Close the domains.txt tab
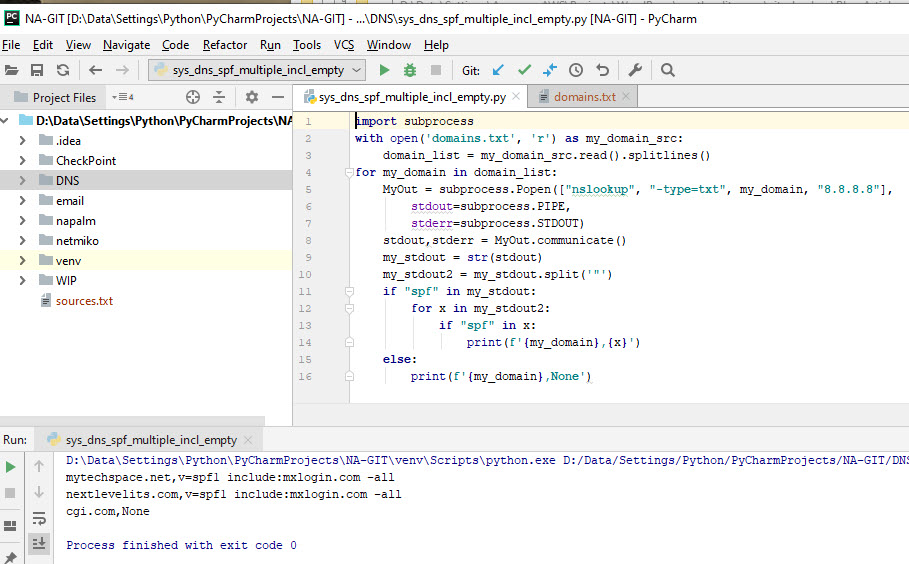This screenshot has height=564, width=909. tap(626, 96)
